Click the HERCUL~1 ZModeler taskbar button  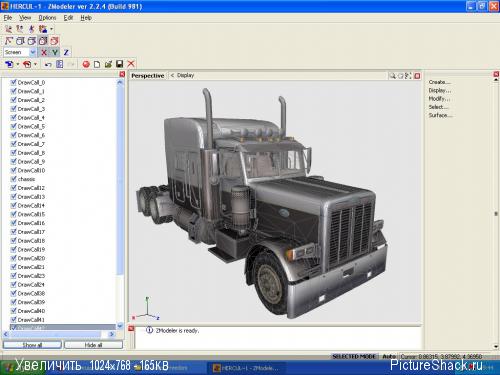247,368
